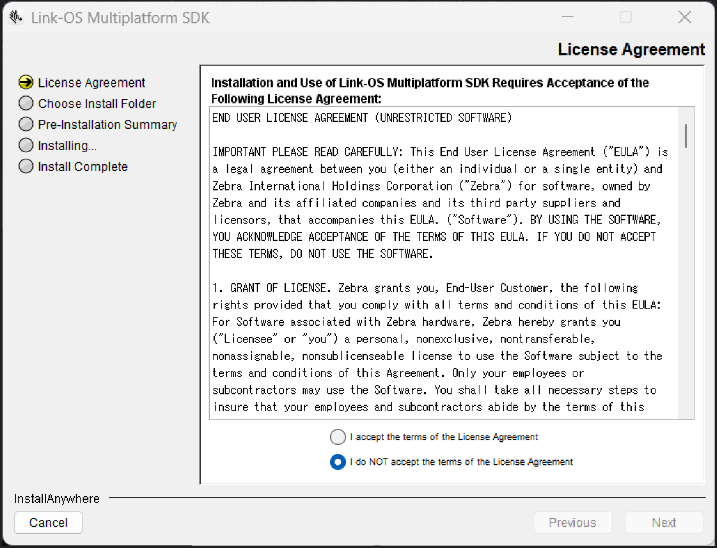Click the license text scrollbar thumb
Screen dimensions: 717x548
point(686,135)
